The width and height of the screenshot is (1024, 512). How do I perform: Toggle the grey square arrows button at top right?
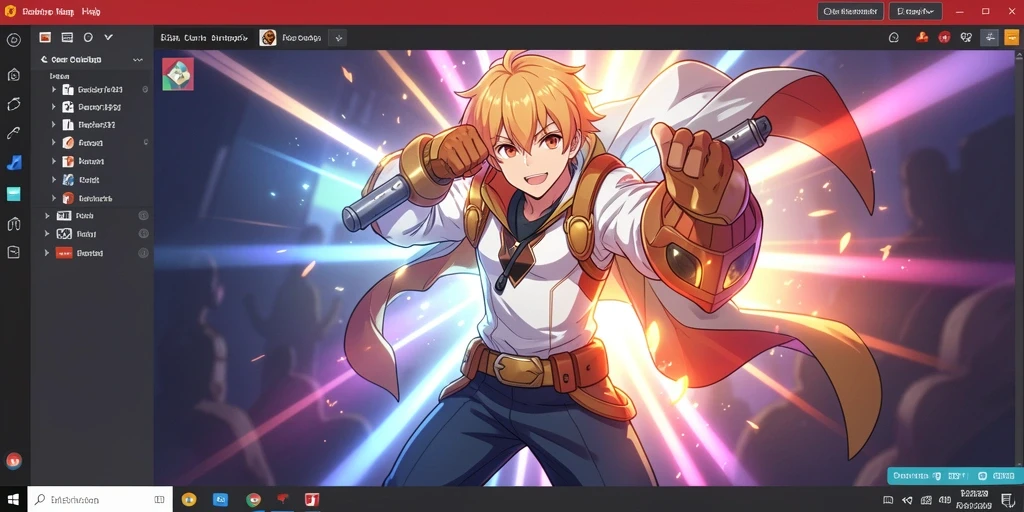(x=989, y=38)
